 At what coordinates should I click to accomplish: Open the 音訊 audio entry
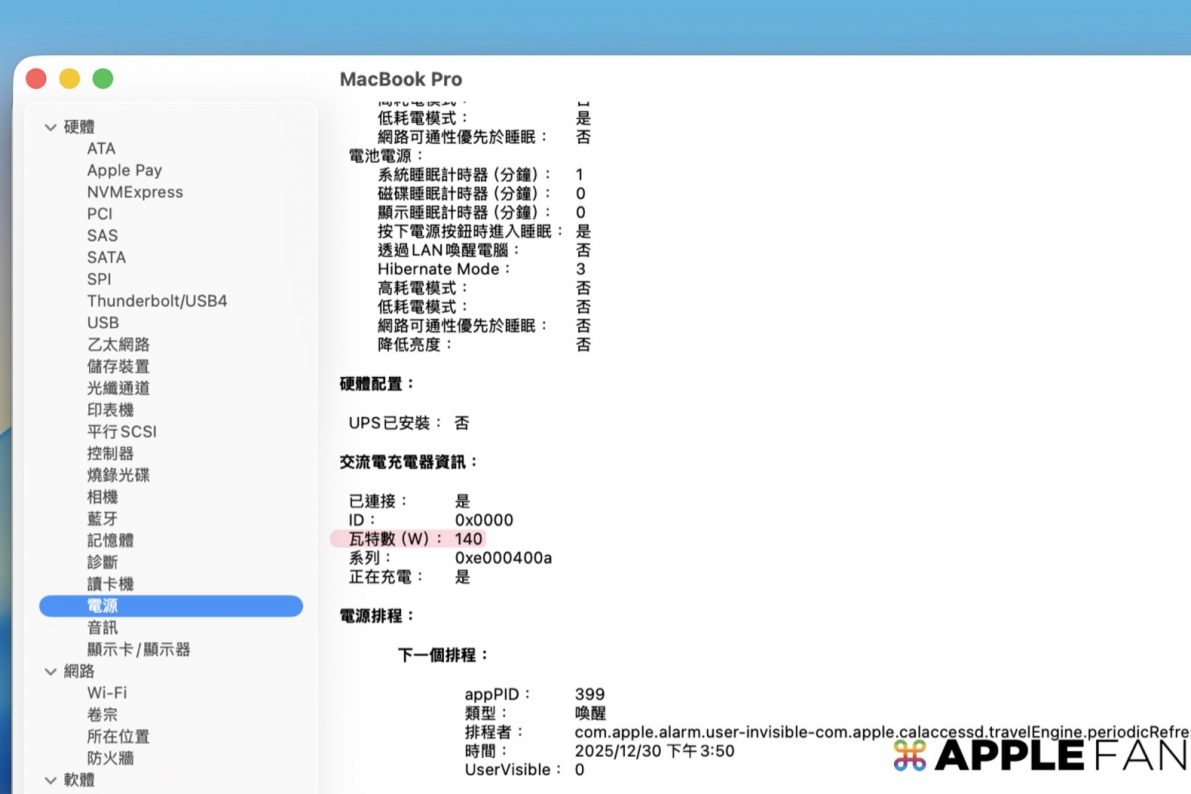pos(102,628)
